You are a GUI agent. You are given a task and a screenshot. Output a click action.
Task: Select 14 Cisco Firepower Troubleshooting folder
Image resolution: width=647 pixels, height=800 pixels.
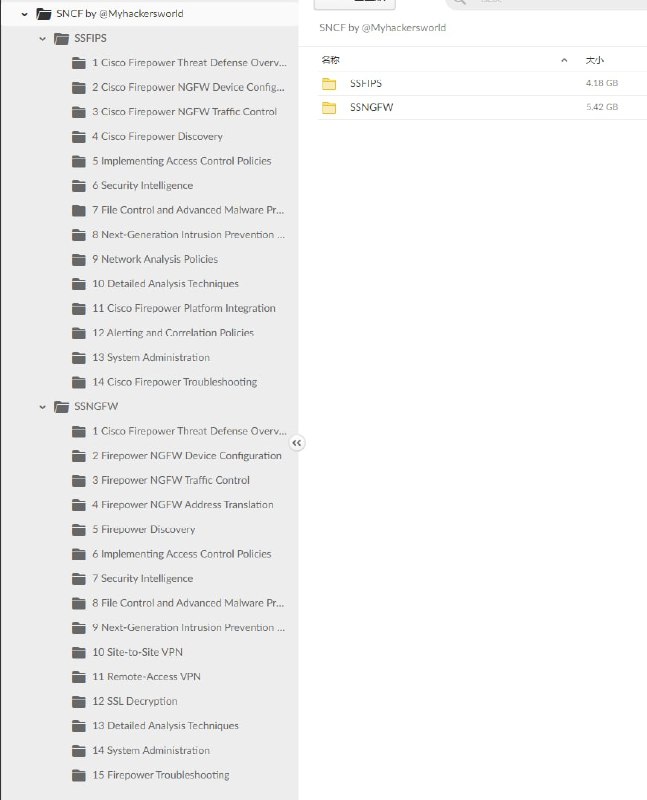pyautogui.click(x=175, y=382)
